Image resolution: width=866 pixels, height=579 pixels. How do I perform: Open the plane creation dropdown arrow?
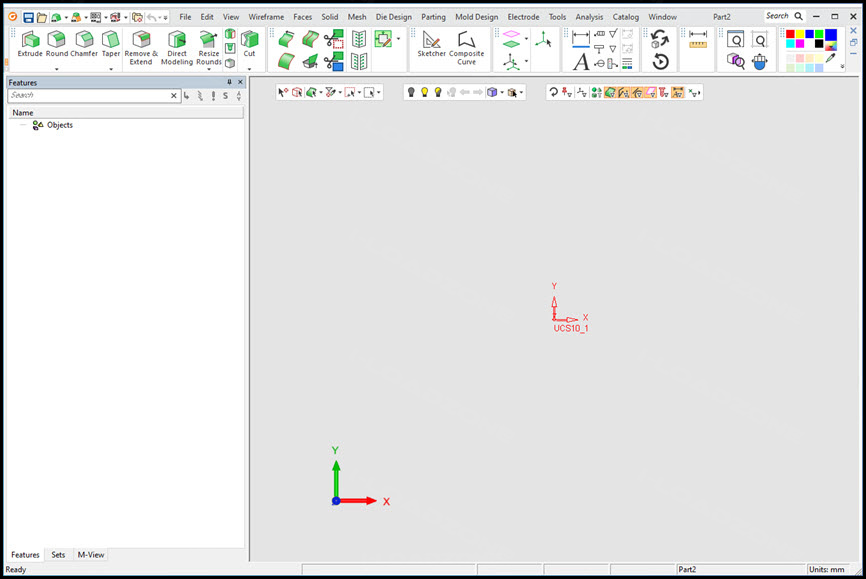coord(526,39)
